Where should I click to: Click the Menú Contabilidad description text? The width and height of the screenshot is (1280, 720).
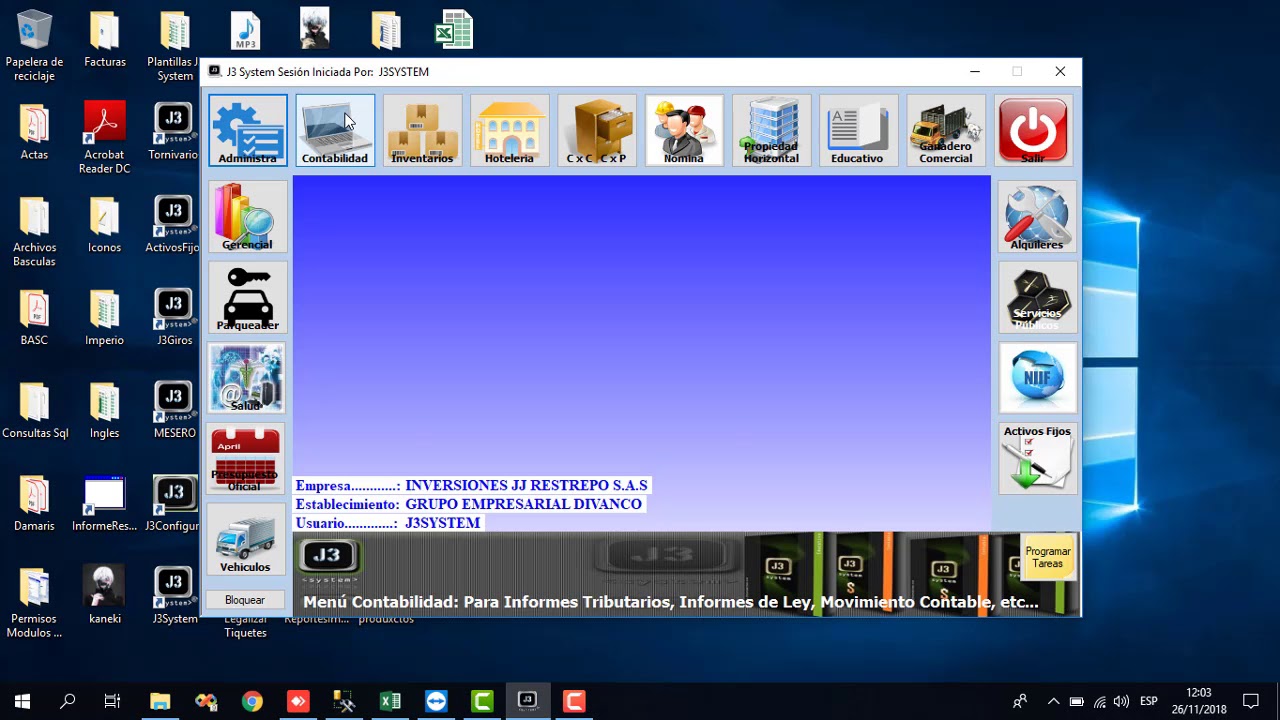pos(671,602)
